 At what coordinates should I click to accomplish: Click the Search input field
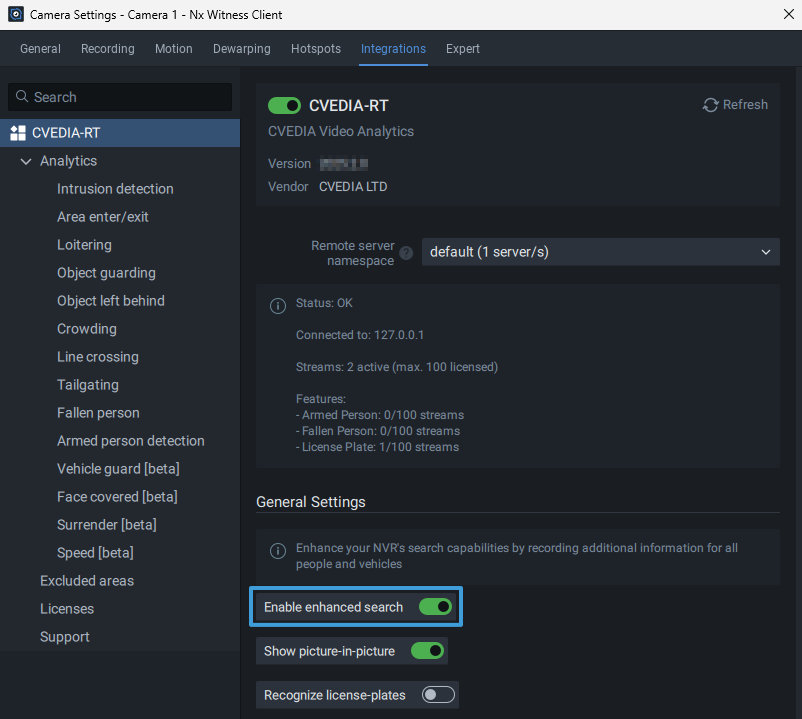130,97
